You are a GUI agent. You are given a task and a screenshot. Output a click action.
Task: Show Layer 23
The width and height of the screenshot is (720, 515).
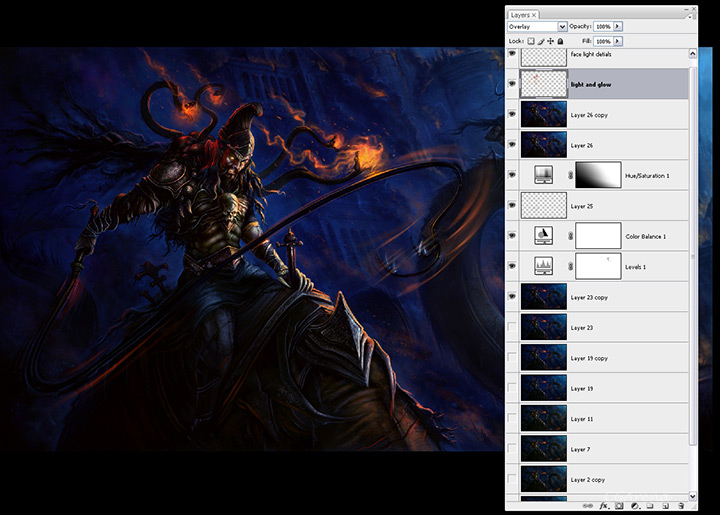512,327
